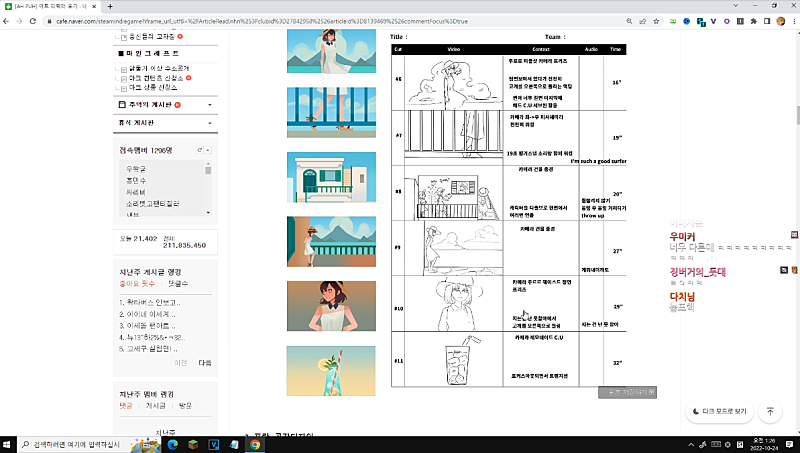Screen dimensions: 800x453
Task: Click the storyboard sheet image
Action: point(509,210)
